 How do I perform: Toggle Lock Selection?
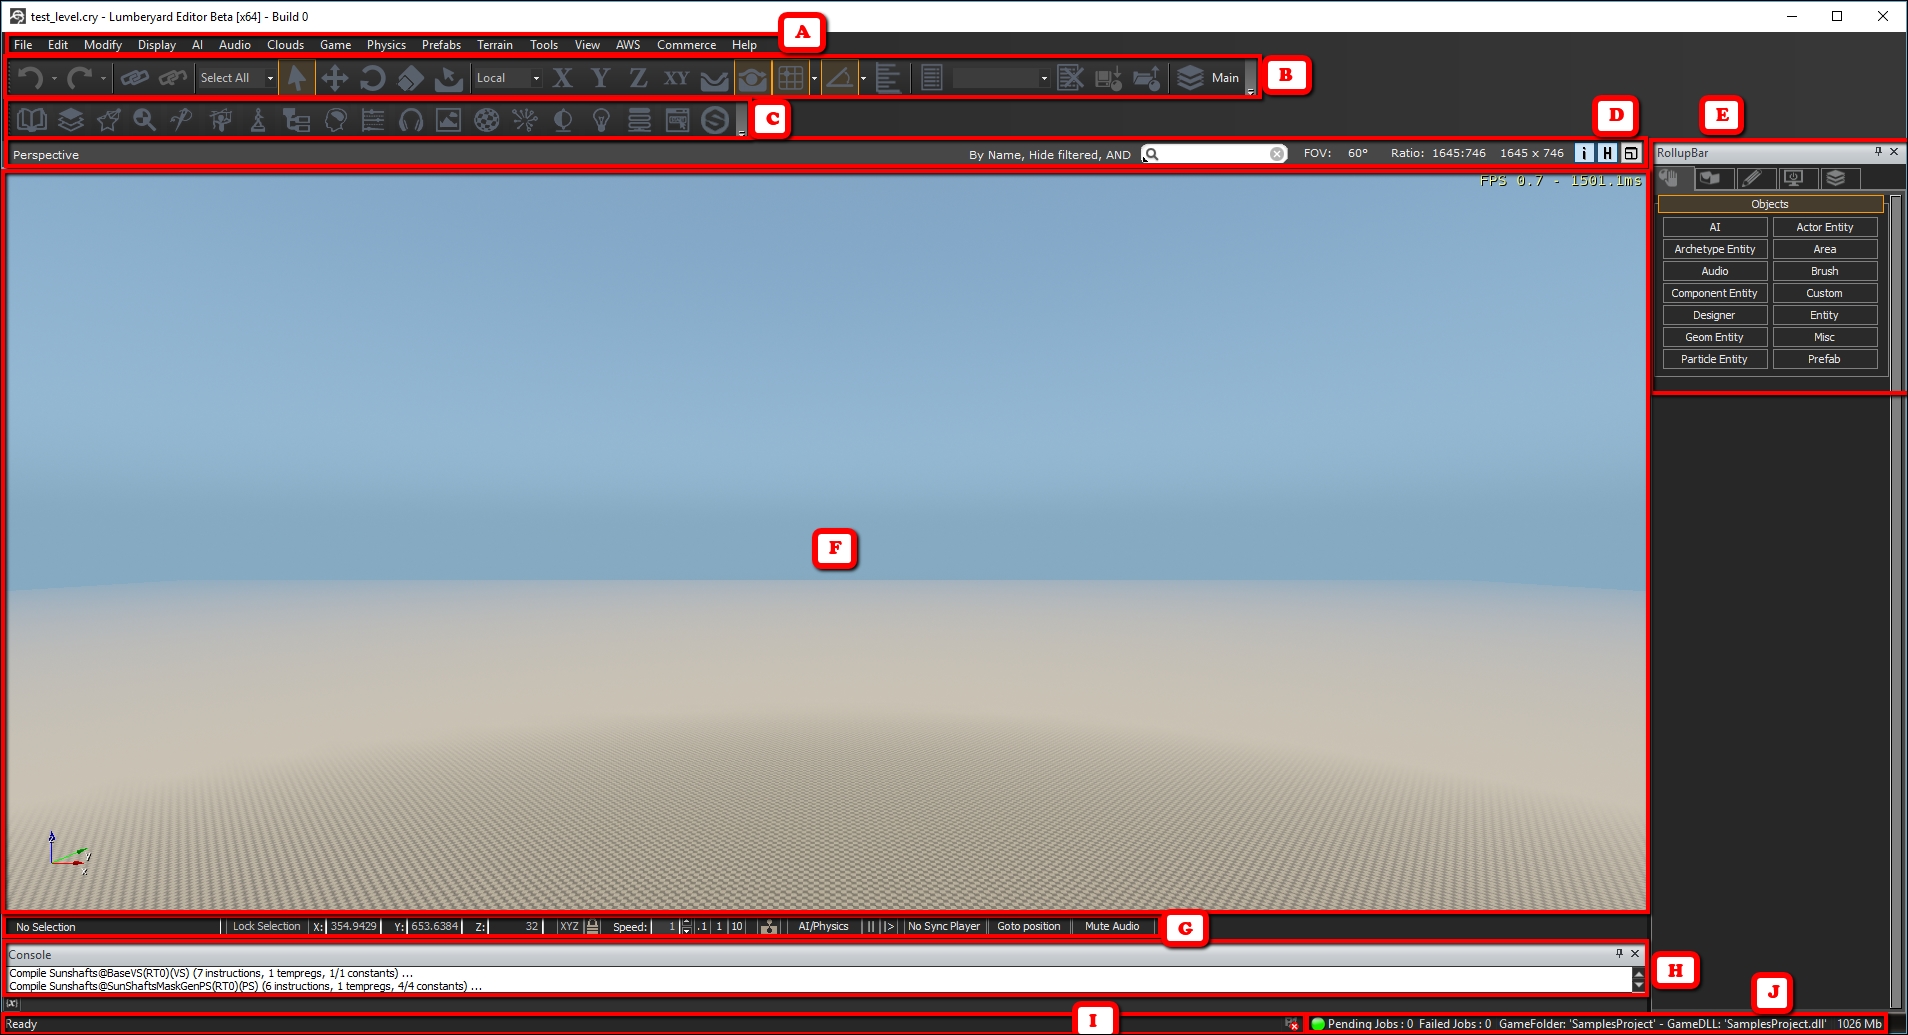pos(266,927)
